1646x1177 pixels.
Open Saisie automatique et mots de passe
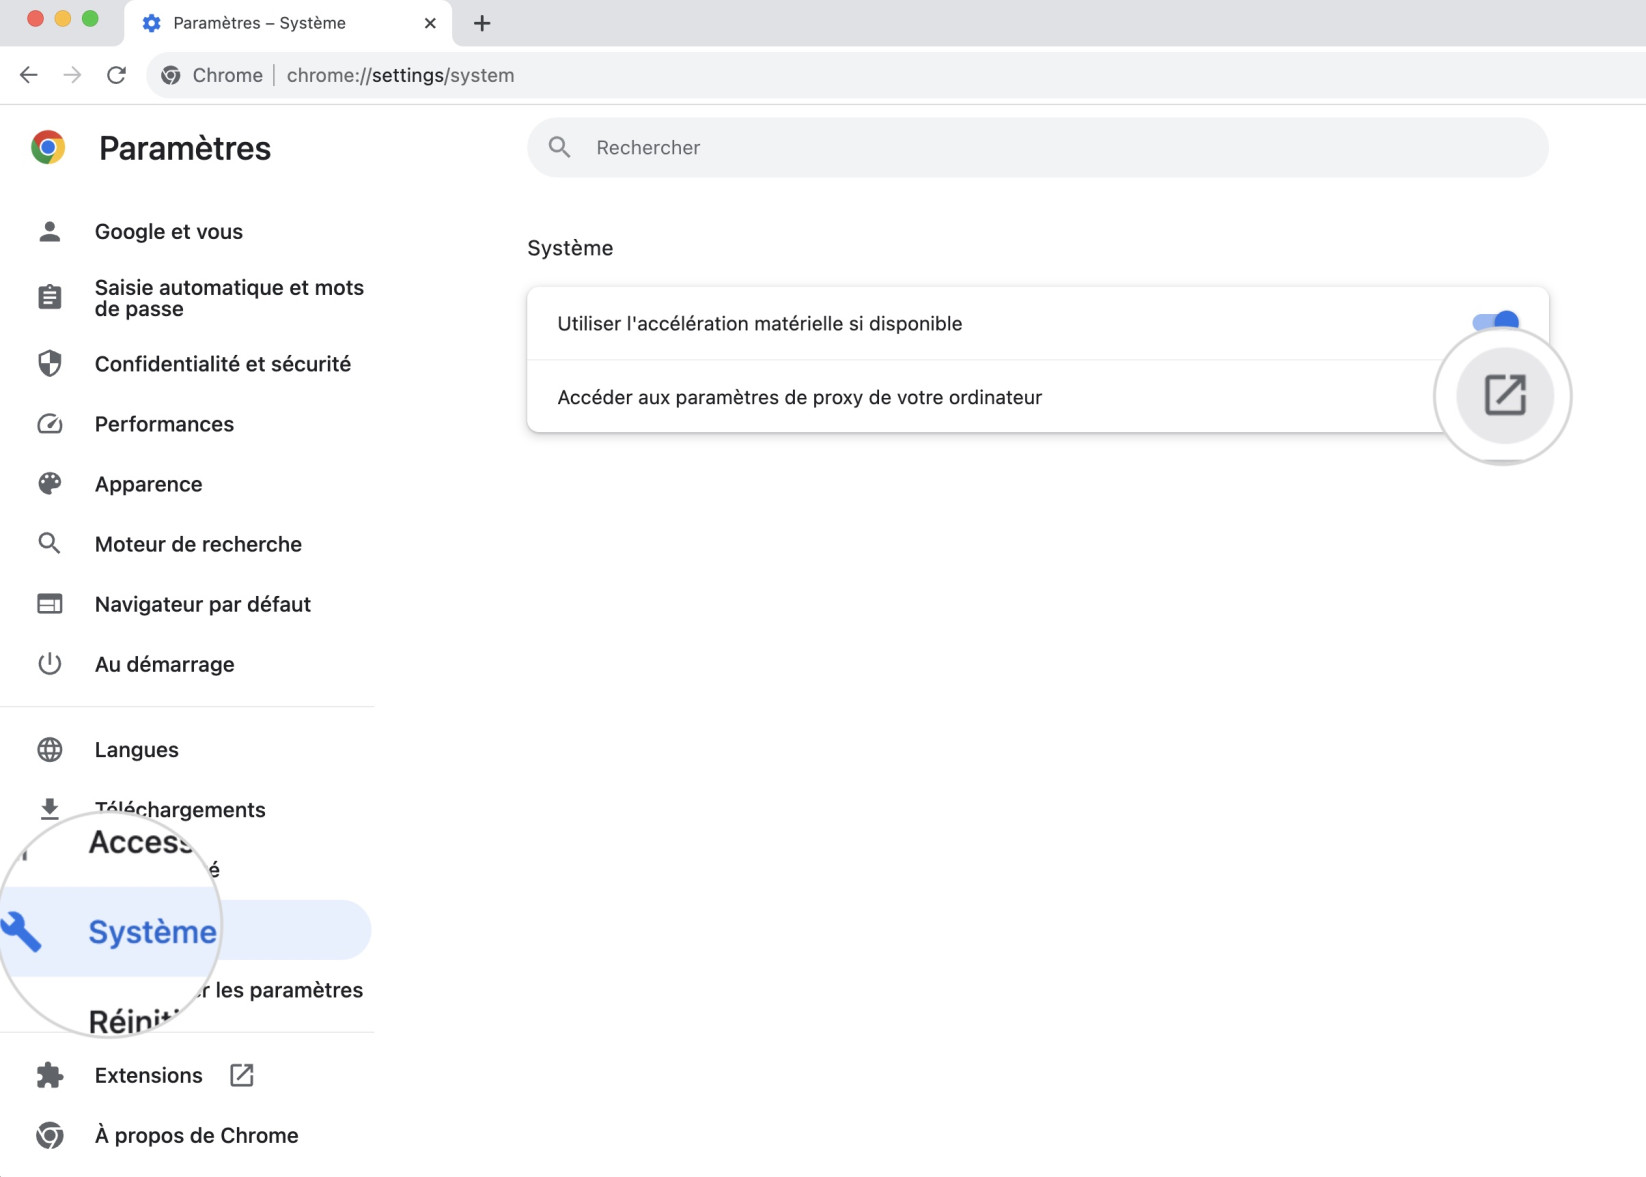229,298
